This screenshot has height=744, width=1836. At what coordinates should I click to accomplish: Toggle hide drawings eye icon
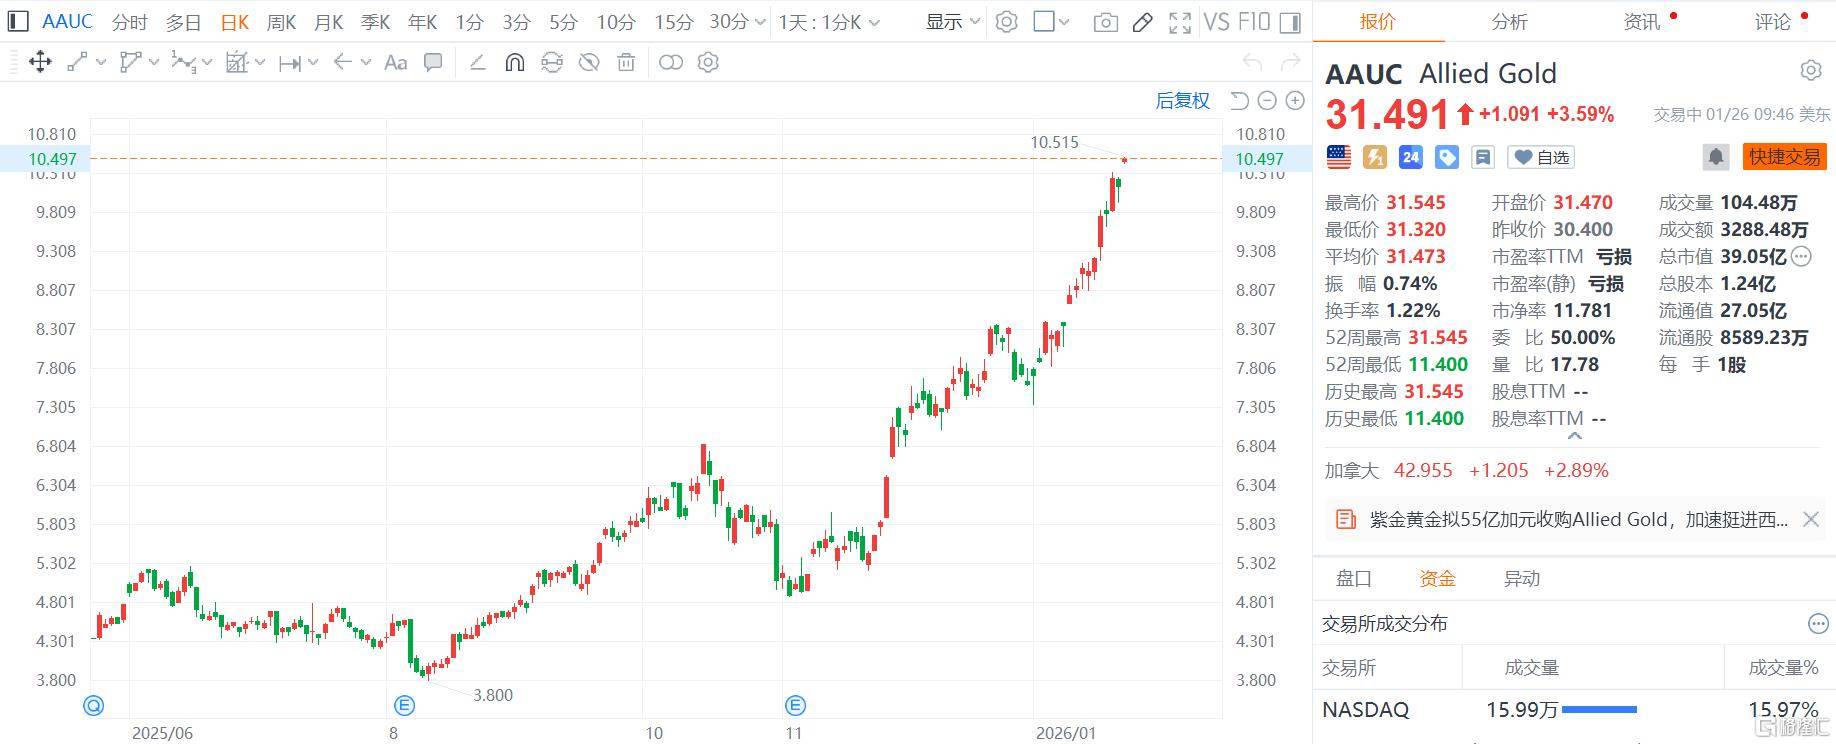click(x=589, y=63)
